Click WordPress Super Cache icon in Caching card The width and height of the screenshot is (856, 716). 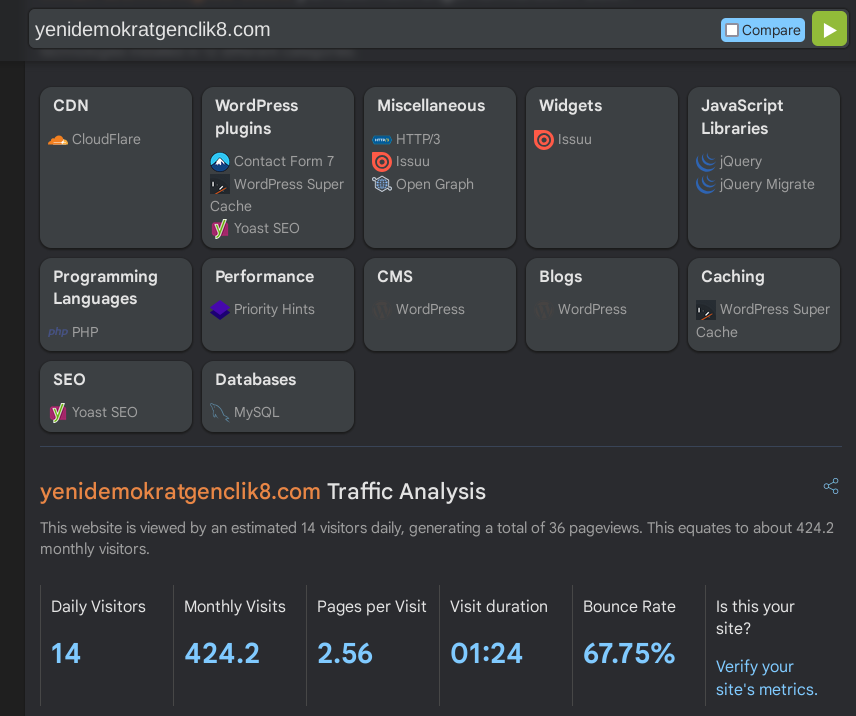706,310
